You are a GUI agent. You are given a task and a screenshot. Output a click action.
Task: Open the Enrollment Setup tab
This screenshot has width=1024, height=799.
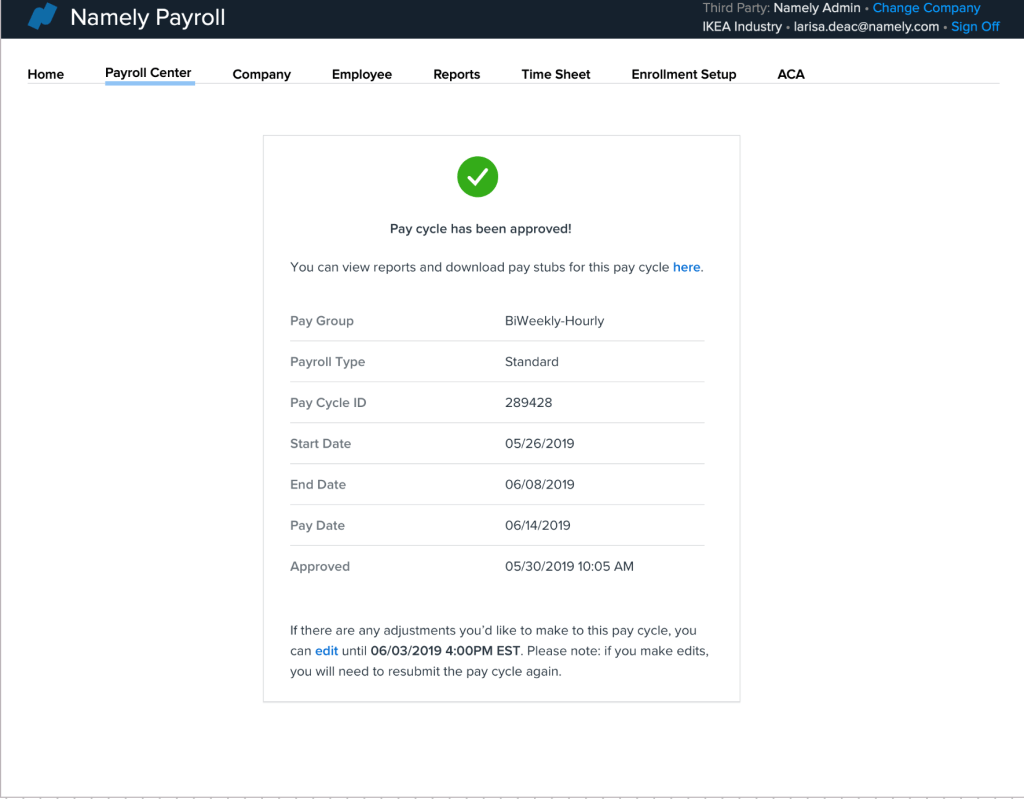click(x=684, y=74)
